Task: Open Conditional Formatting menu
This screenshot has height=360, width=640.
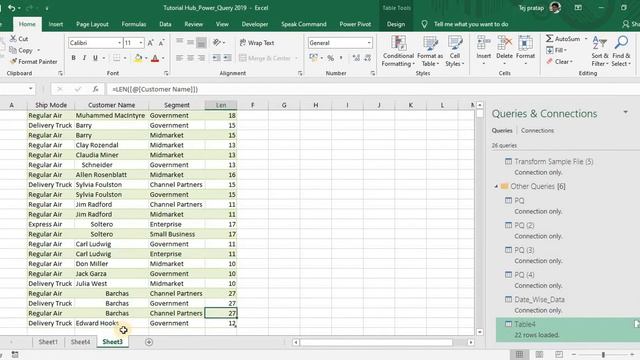Action: [398, 51]
